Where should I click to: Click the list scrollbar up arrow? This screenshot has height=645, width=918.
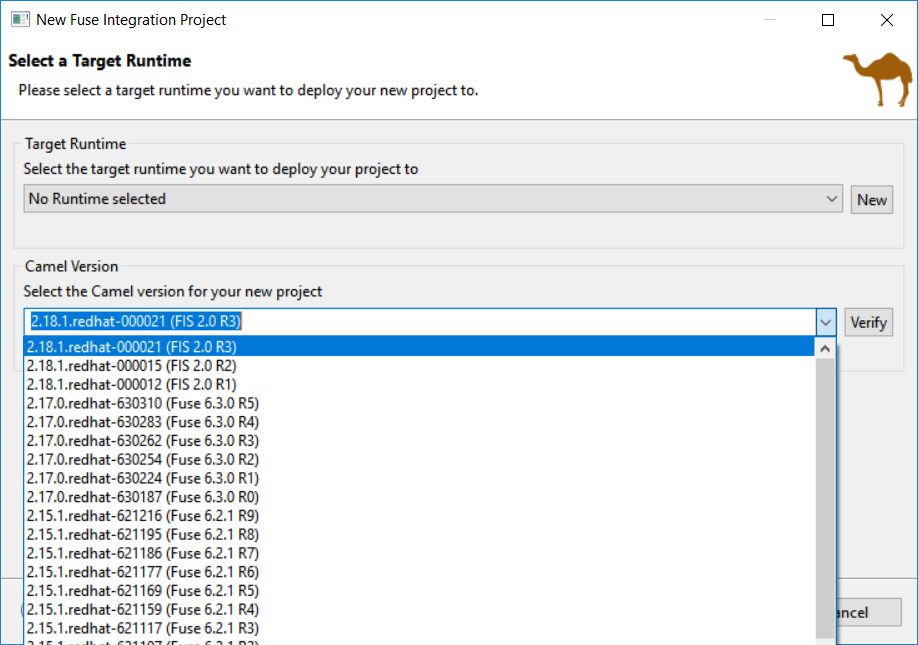tap(825, 349)
